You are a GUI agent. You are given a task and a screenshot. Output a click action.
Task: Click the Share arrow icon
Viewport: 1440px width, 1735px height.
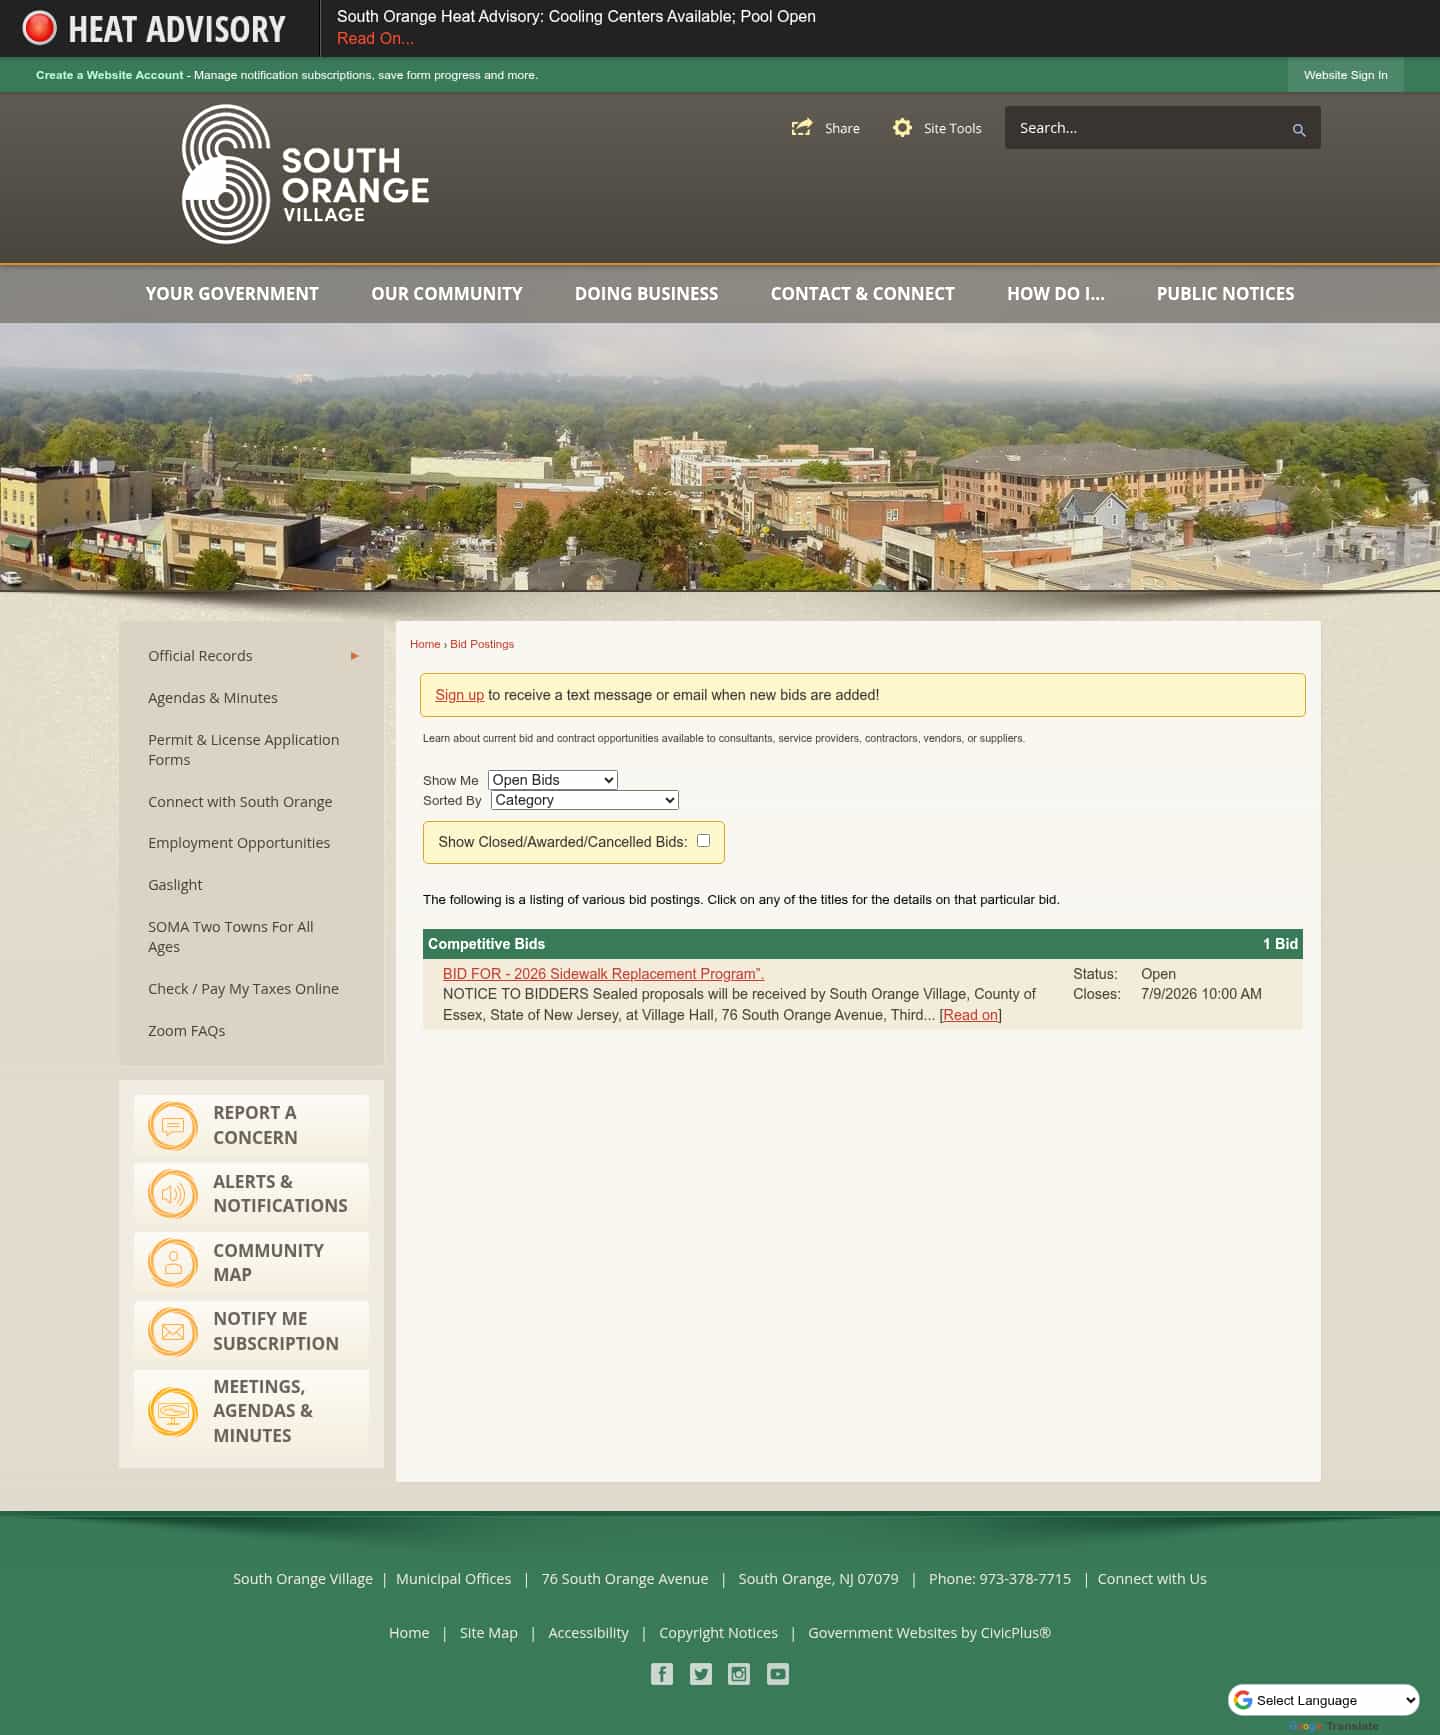[801, 128]
